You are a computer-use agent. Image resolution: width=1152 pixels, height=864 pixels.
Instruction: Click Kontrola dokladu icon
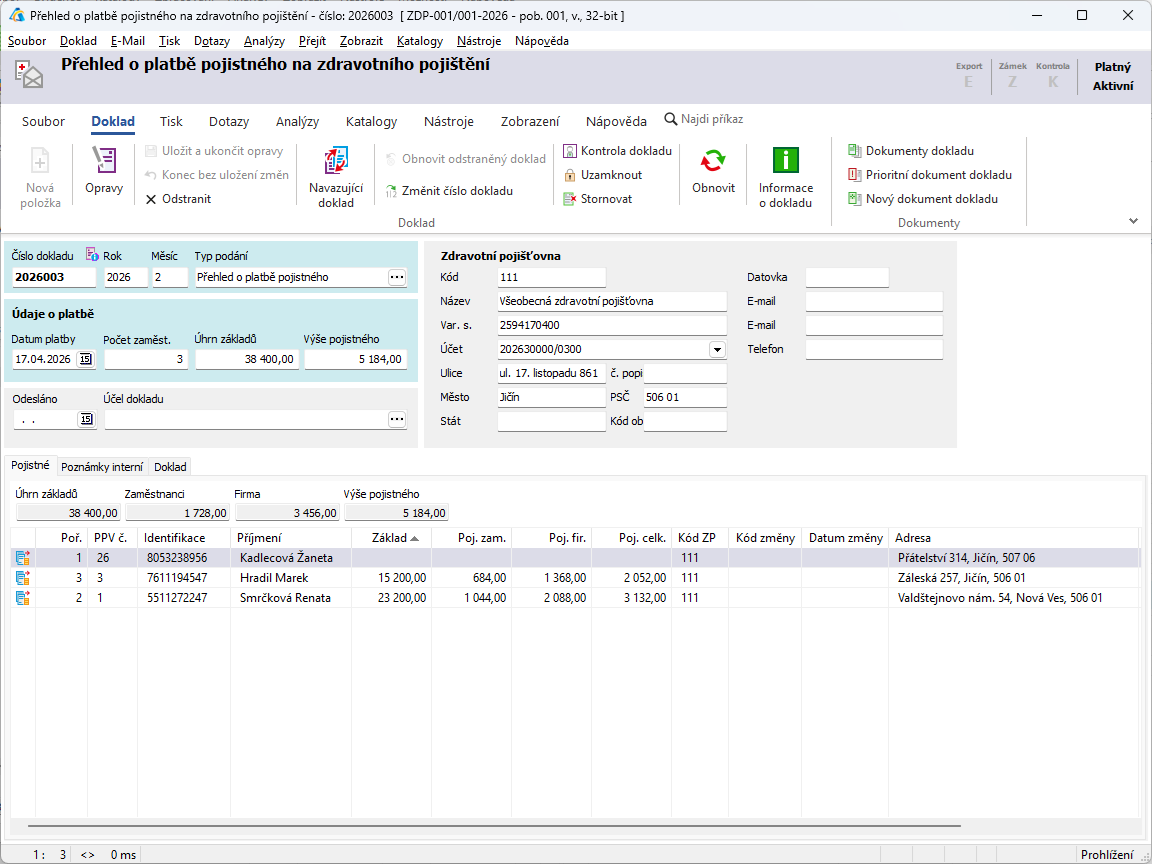click(569, 151)
